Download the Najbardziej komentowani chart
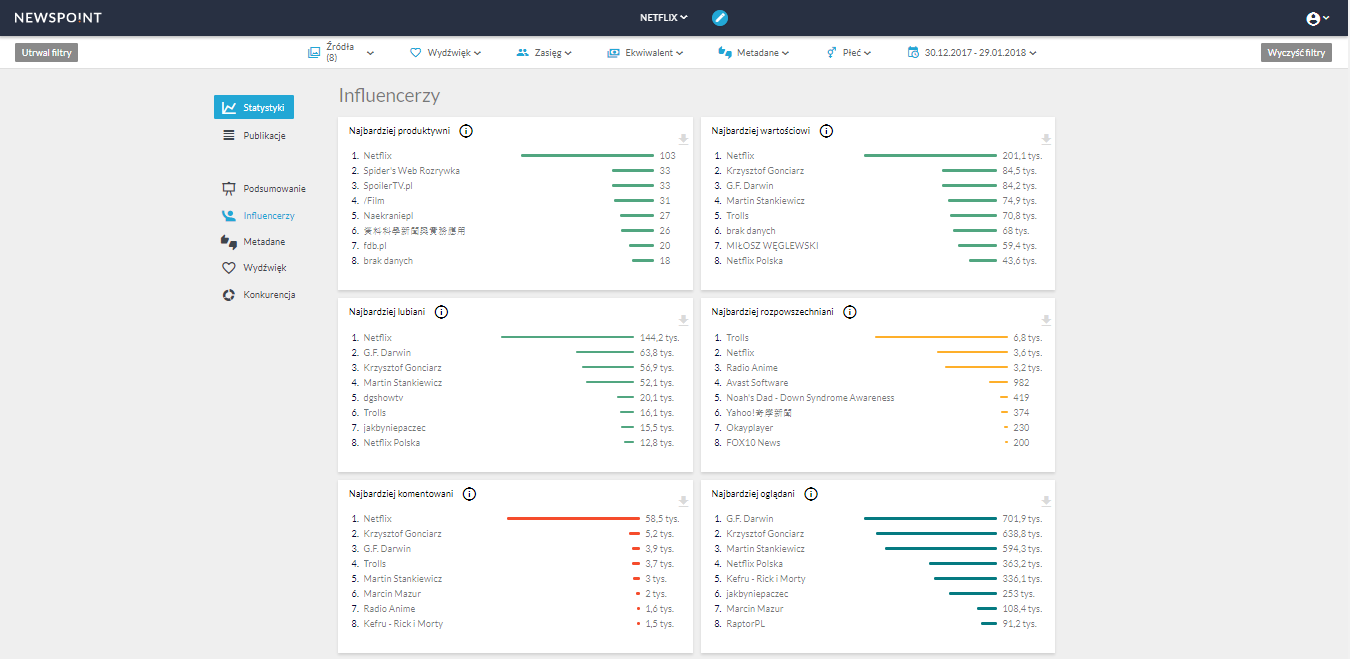Image resolution: width=1350 pixels, height=659 pixels. coord(684,501)
